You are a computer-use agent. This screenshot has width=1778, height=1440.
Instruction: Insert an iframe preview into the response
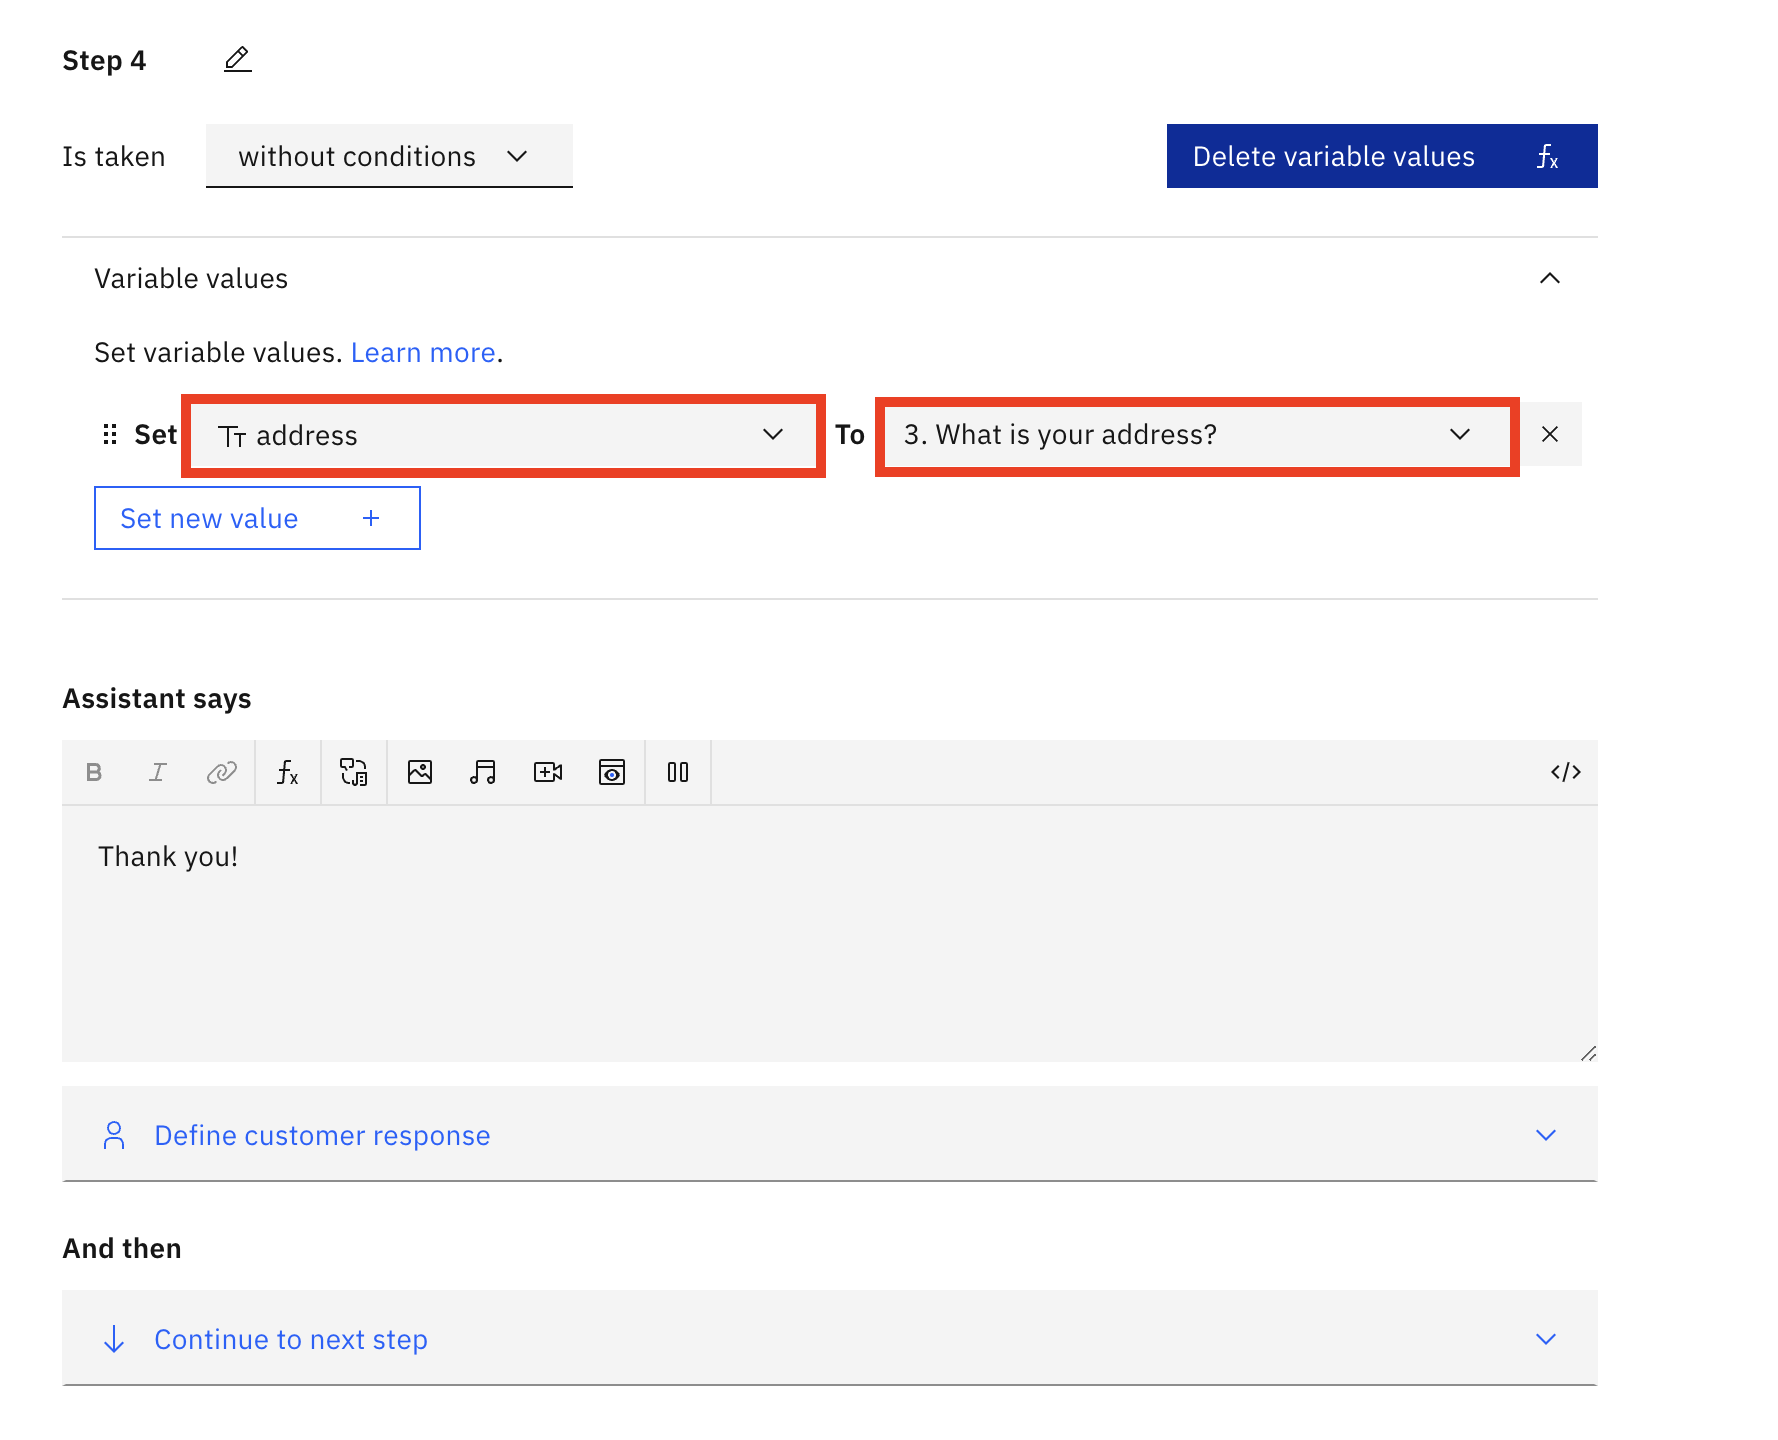tap(612, 772)
